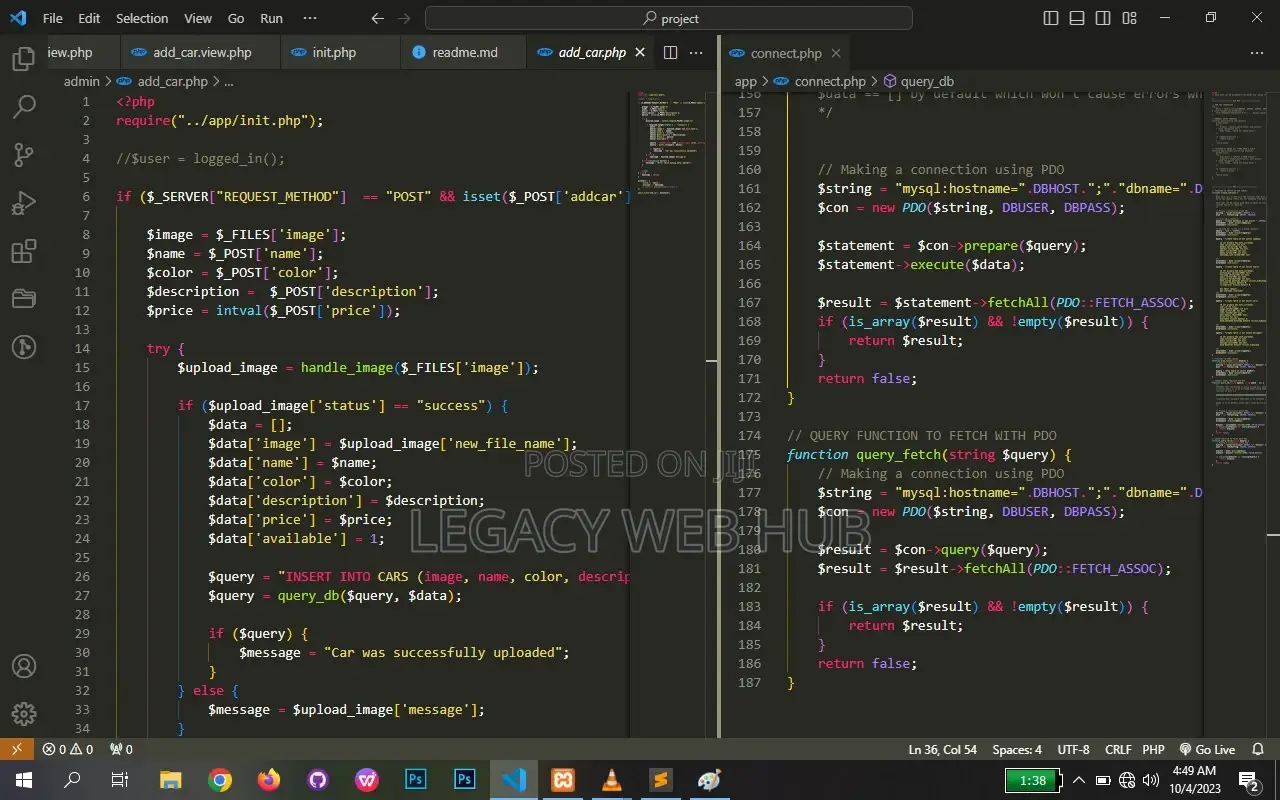Open notifications bell in status bar
Viewport: 1280px width, 800px height.
click(1259, 749)
